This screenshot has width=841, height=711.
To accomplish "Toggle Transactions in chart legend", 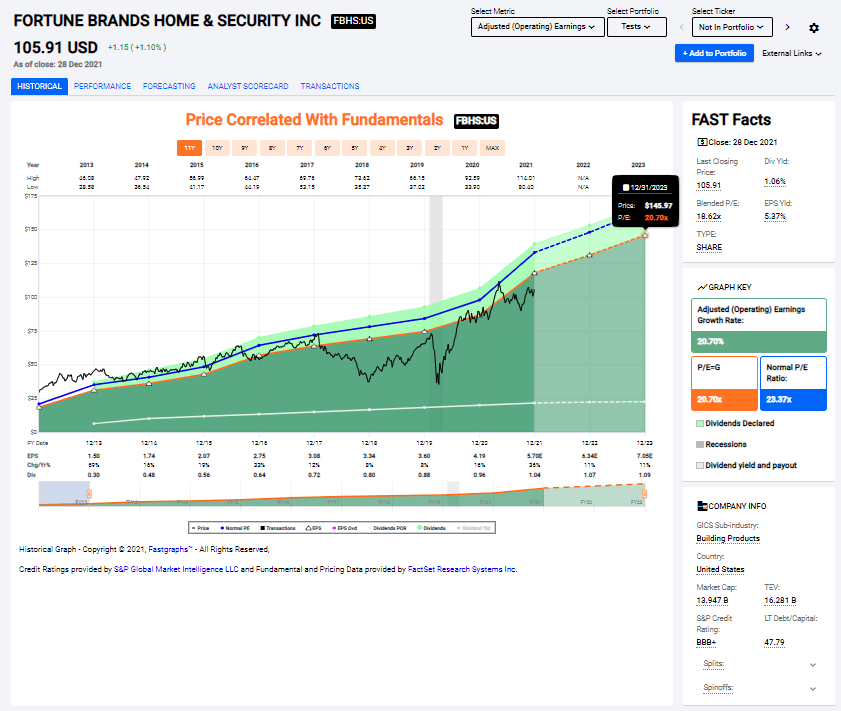I will [x=278, y=528].
